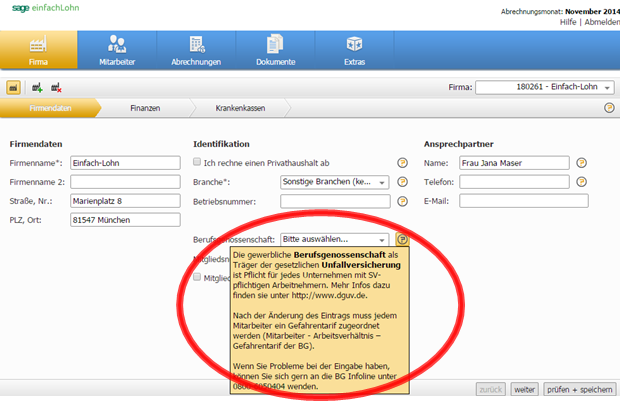This screenshot has width=620, height=401.
Task: Click help icon next to Branche dropdown
Action: coord(403,182)
